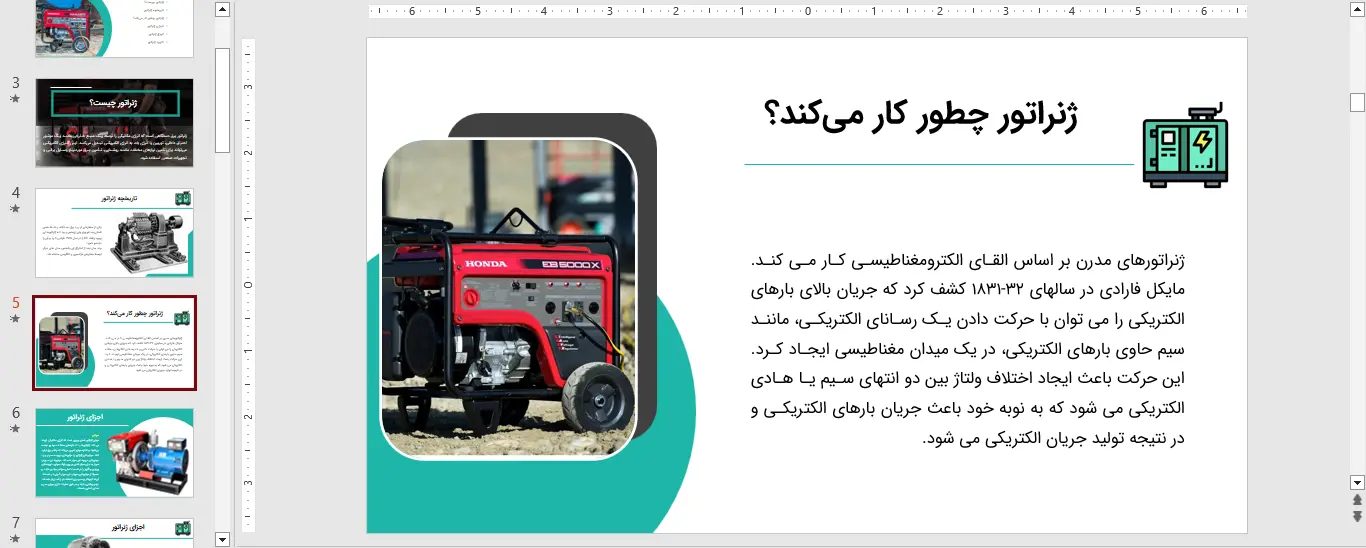The width and height of the screenshot is (1366, 548).
Task: Click the animation star under slide number 3
Action: pyautogui.click(x=15, y=99)
